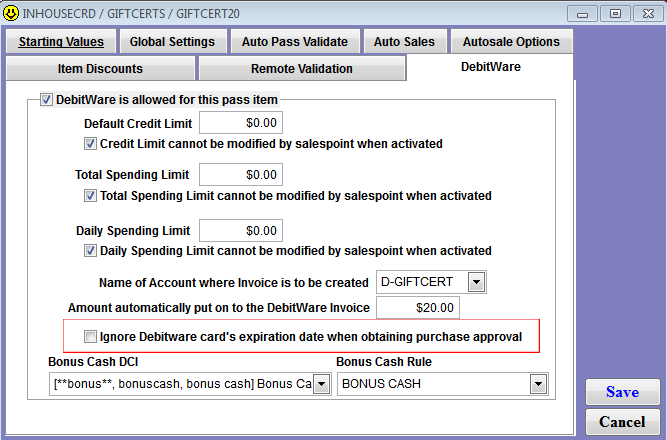Maximize the GIFTCERT20 window
The image size is (667, 440).
(615, 14)
